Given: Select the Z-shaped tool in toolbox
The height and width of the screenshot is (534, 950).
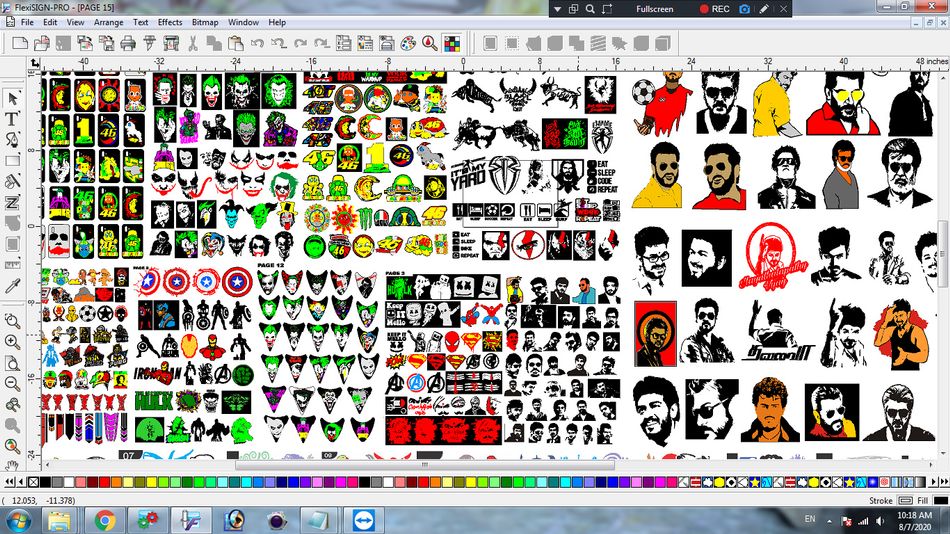Looking at the screenshot, I should click(x=12, y=202).
